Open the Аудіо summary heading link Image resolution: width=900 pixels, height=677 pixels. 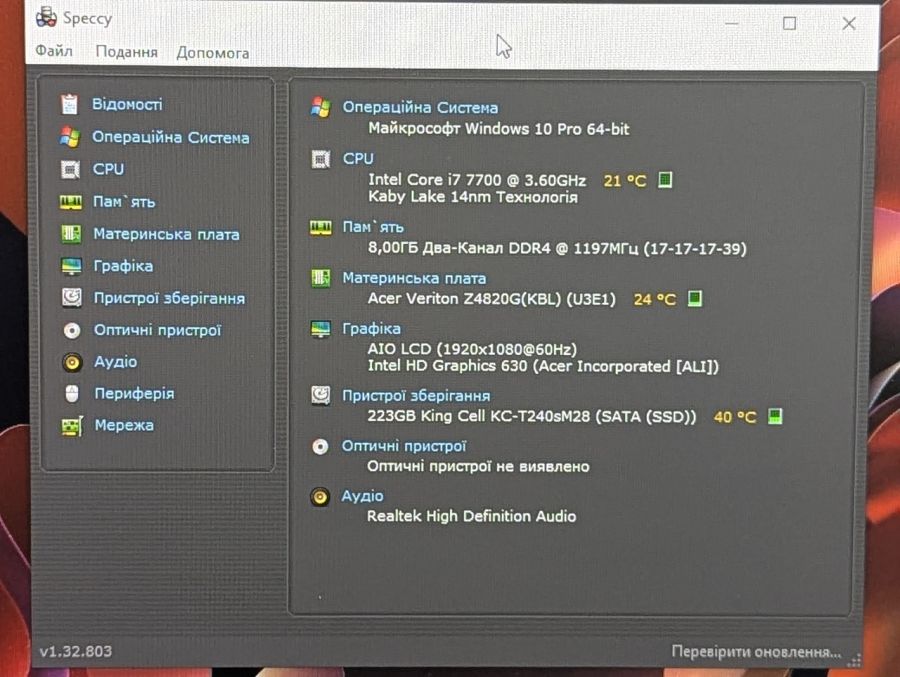pyautogui.click(x=362, y=496)
